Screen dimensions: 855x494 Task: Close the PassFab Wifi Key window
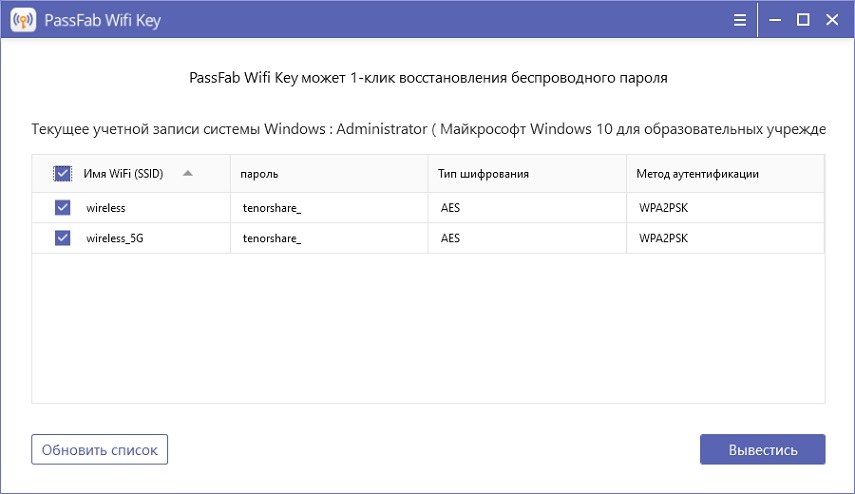click(832, 20)
